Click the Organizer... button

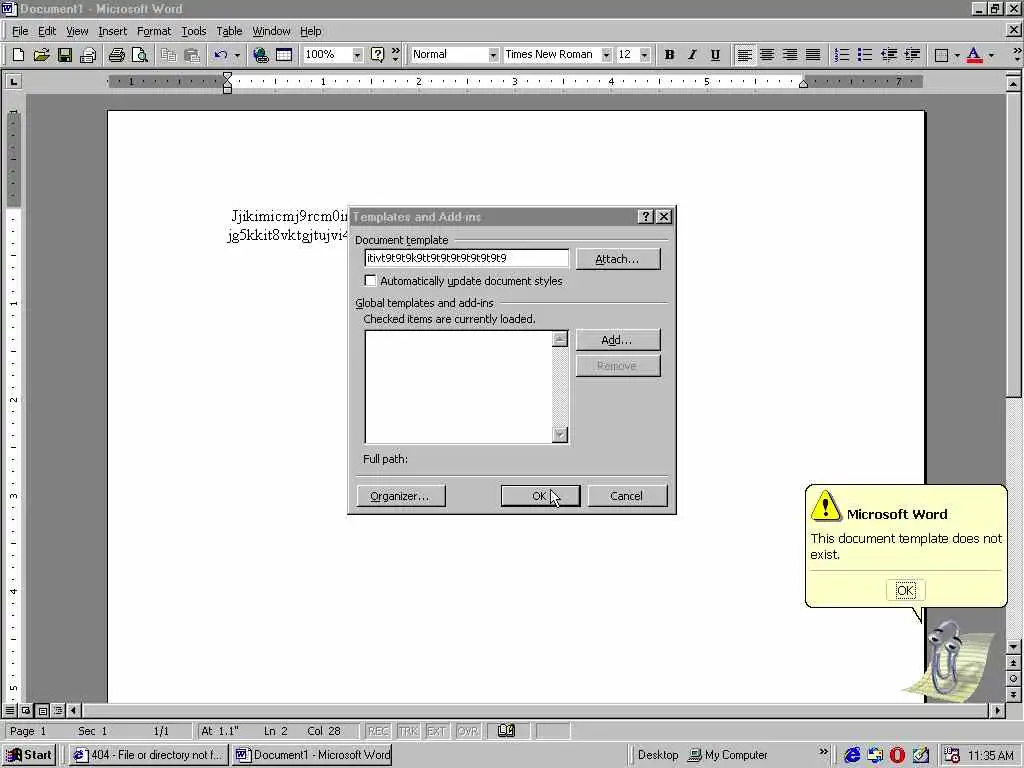coord(401,496)
